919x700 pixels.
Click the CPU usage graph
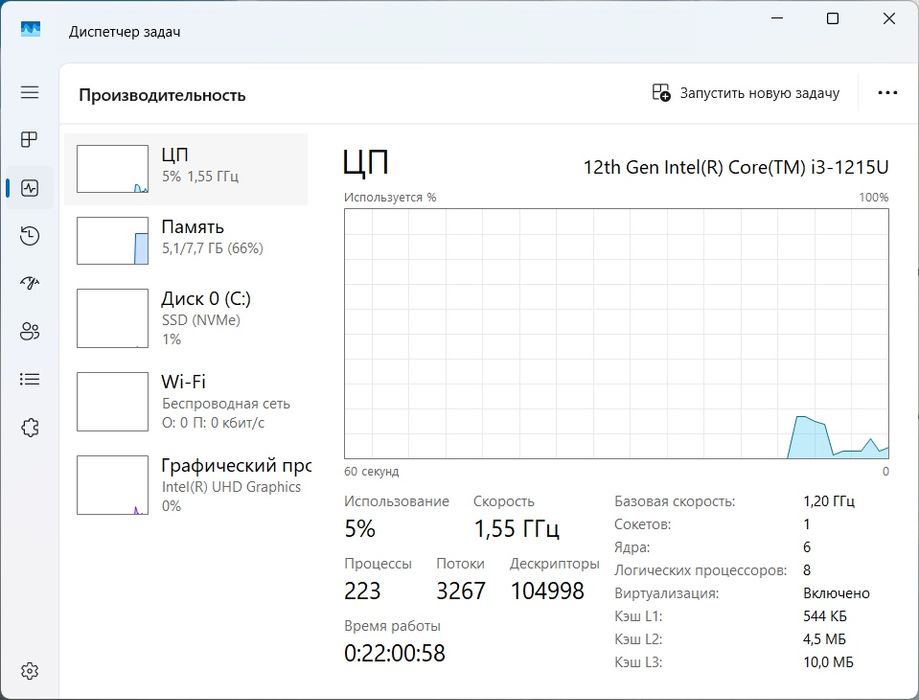[616, 333]
